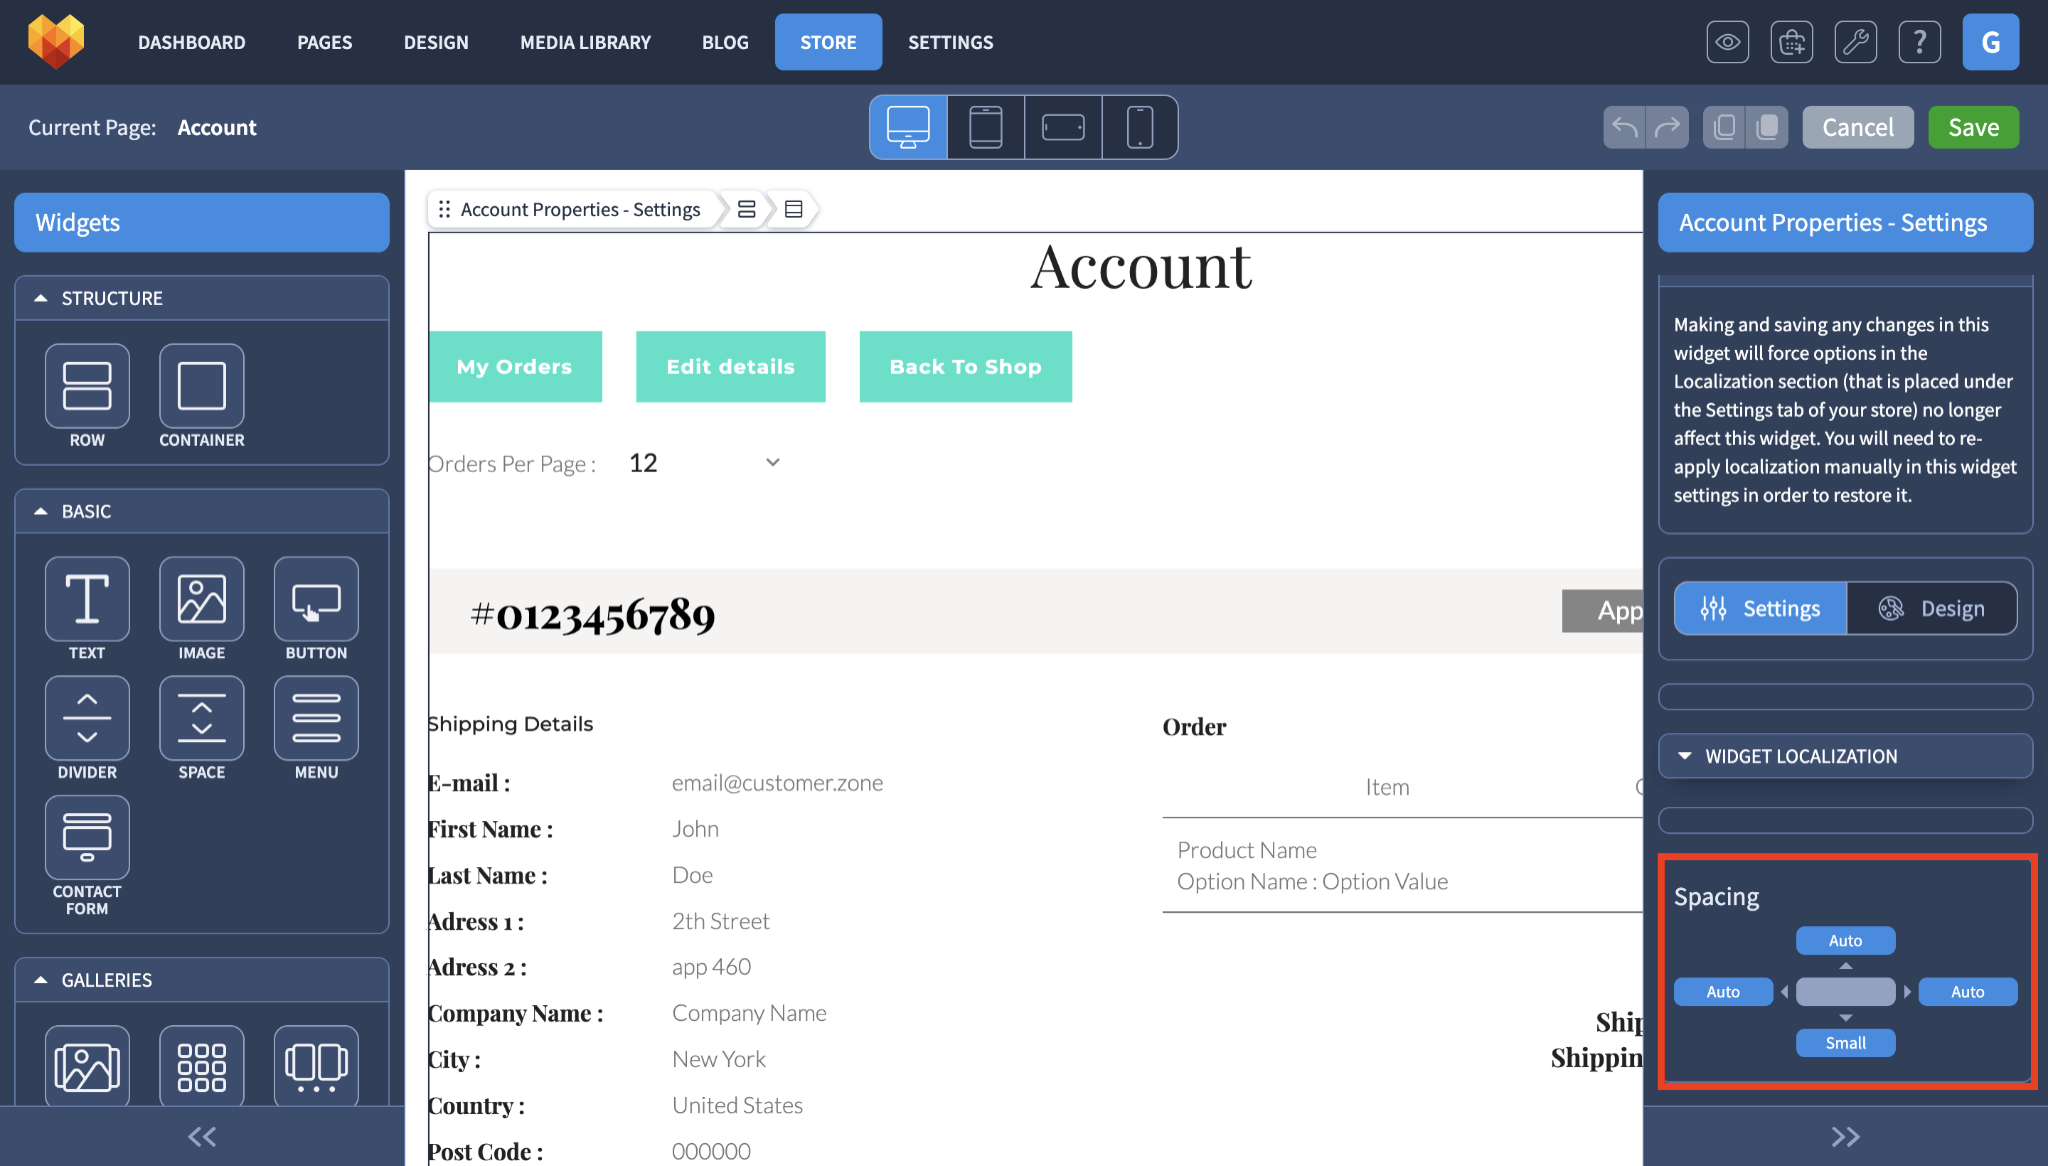Click the order number #0123456789
Viewport: 2048px width, 1166px height.
[593, 614]
